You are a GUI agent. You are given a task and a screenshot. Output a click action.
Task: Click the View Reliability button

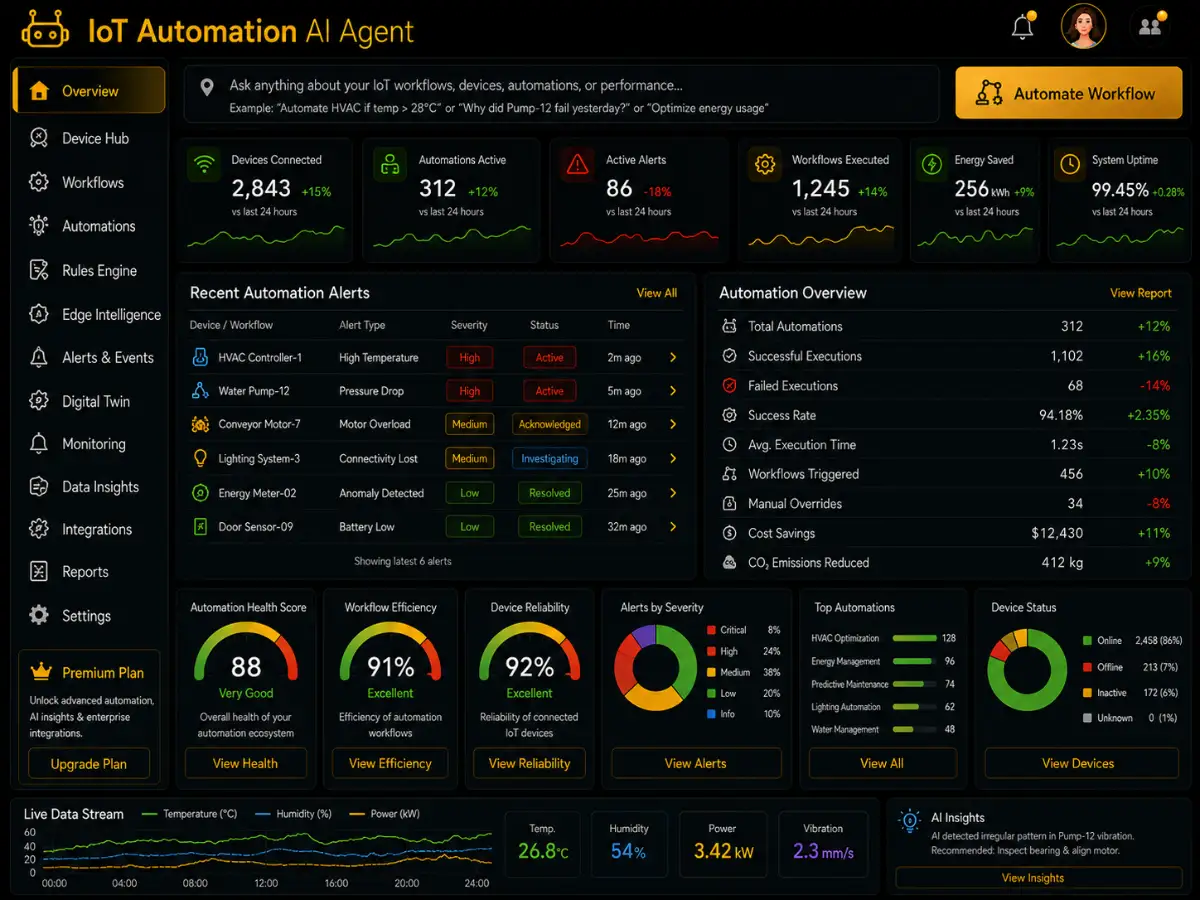pos(529,763)
